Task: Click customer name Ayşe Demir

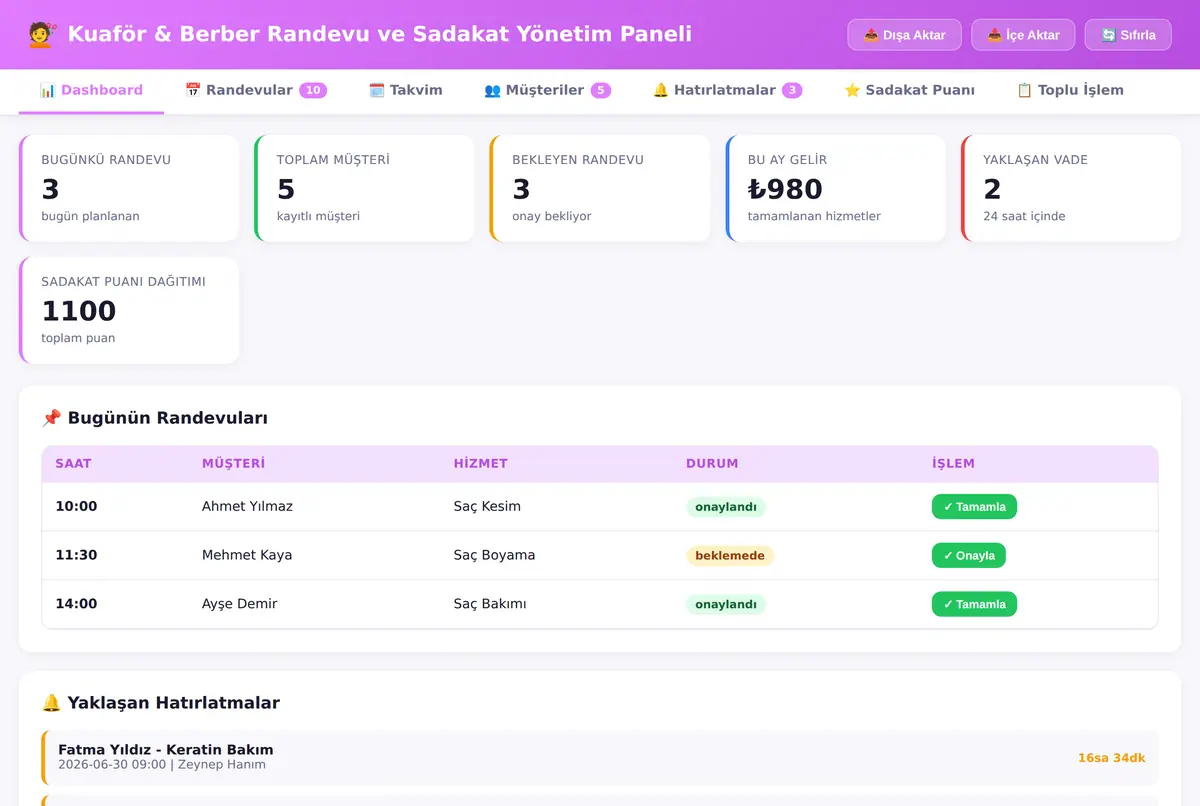Action: [240, 604]
